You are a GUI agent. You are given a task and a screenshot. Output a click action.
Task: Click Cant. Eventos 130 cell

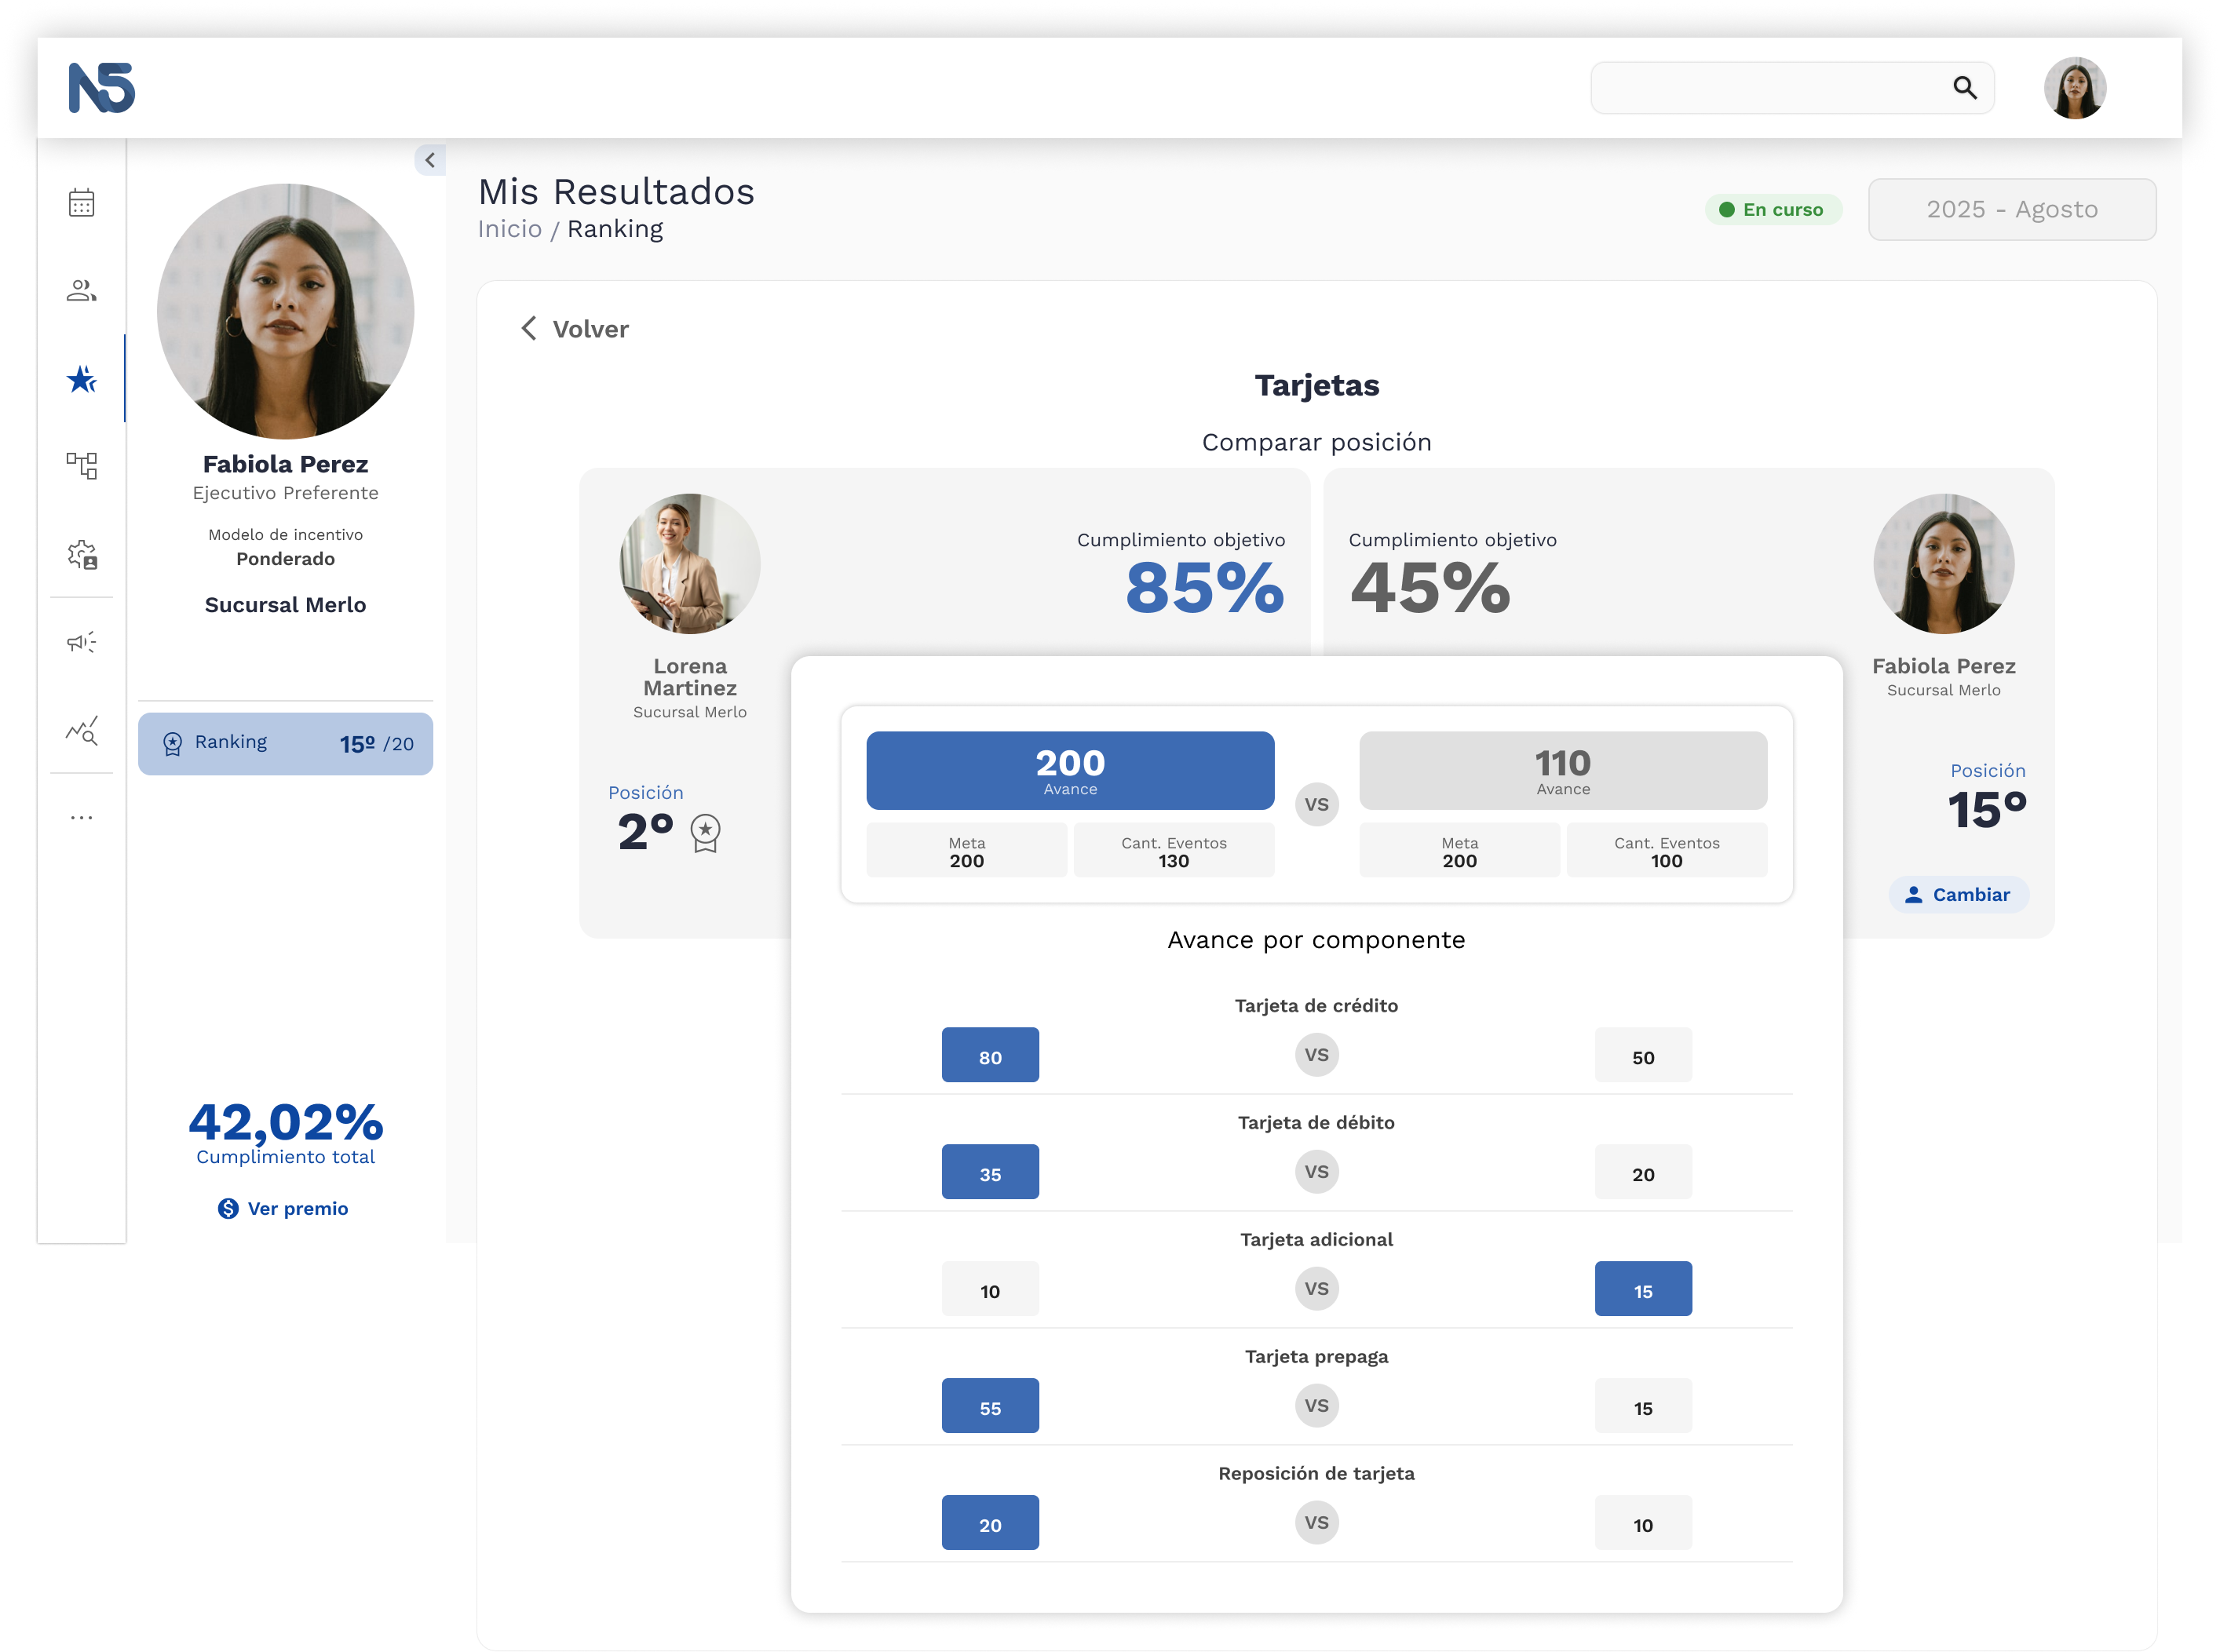(1173, 850)
